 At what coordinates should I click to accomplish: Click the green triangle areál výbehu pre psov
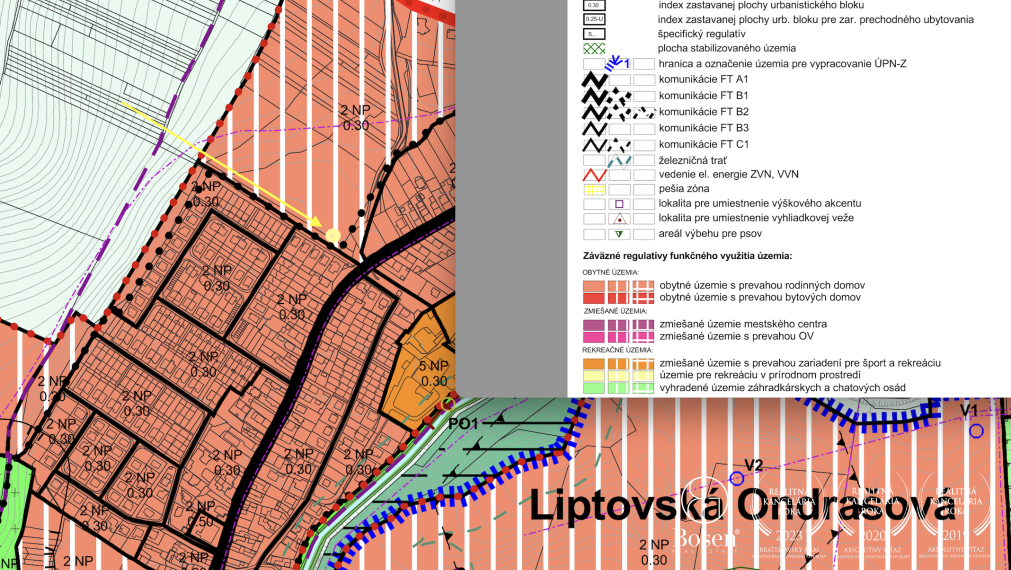tap(620, 234)
